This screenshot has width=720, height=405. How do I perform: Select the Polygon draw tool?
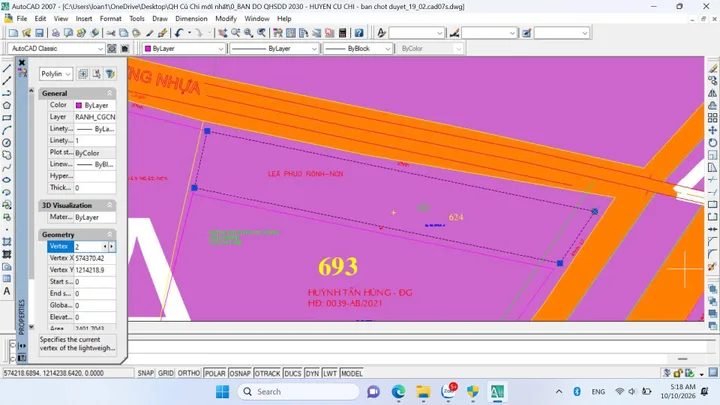point(7,106)
